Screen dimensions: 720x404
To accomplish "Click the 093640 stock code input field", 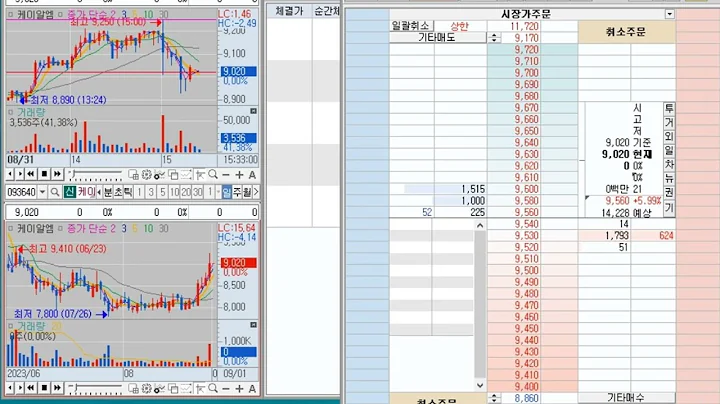I will [22, 192].
